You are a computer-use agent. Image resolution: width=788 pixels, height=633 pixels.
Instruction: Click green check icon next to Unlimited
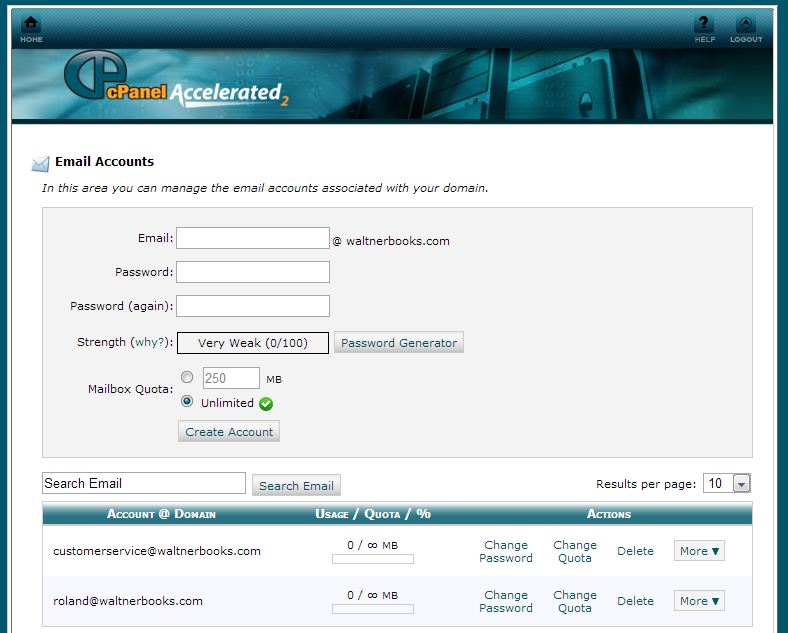[266, 404]
